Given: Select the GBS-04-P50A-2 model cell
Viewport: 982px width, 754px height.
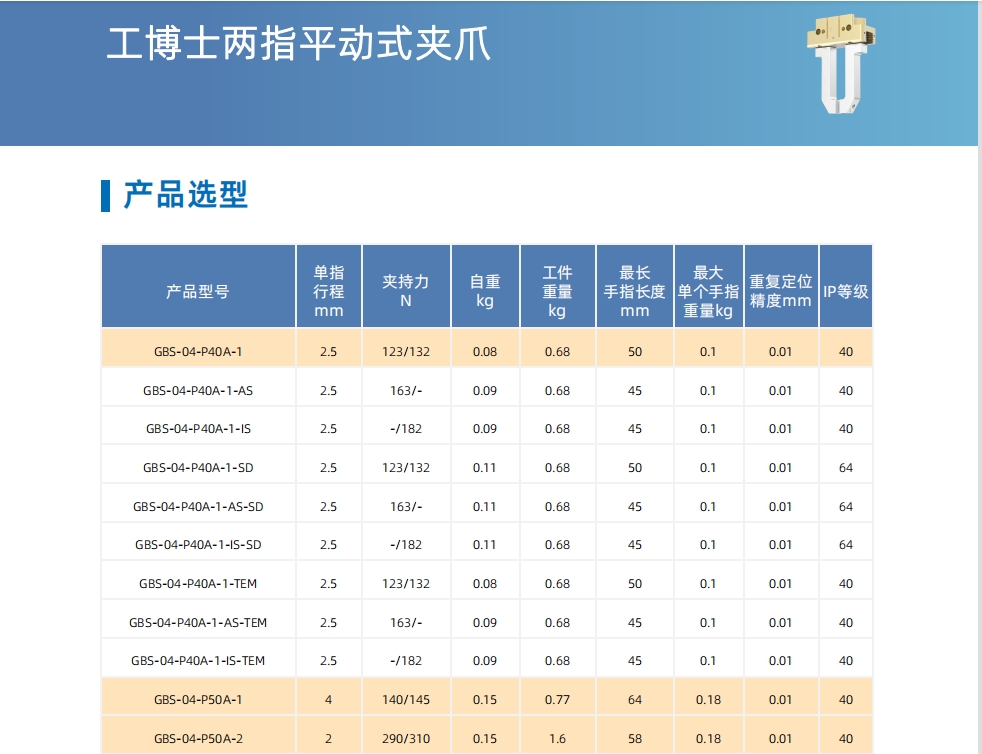Looking at the screenshot, I should 198,739.
